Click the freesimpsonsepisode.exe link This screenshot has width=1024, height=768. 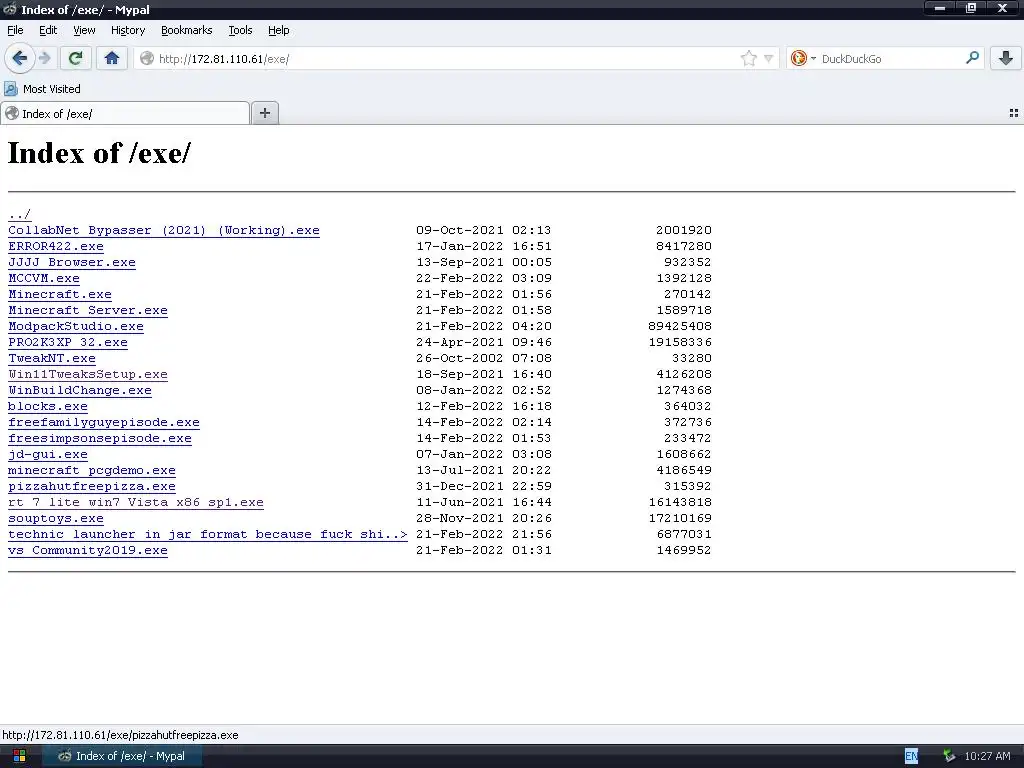tap(100, 438)
